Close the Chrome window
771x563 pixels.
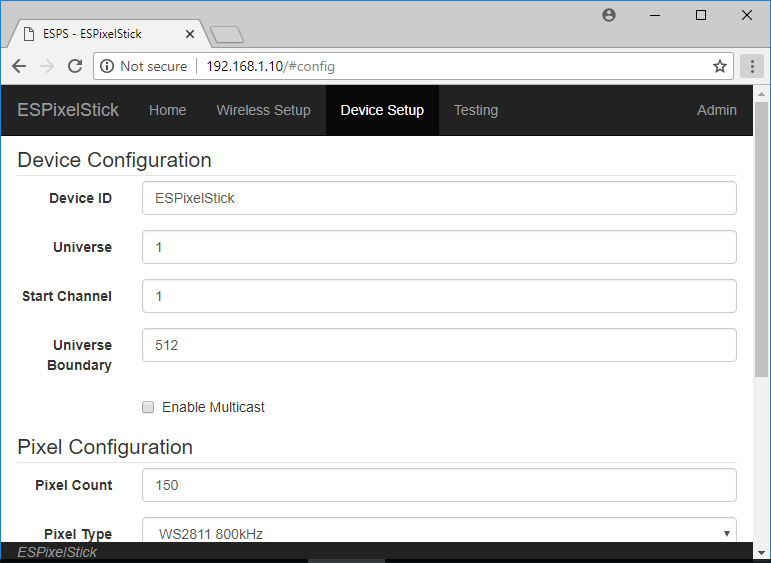coord(747,15)
